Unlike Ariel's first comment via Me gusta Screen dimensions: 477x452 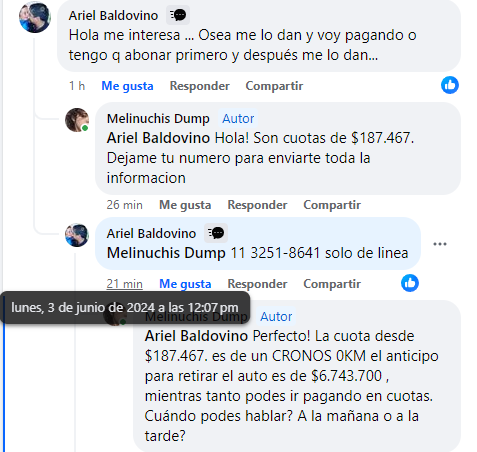point(127,86)
